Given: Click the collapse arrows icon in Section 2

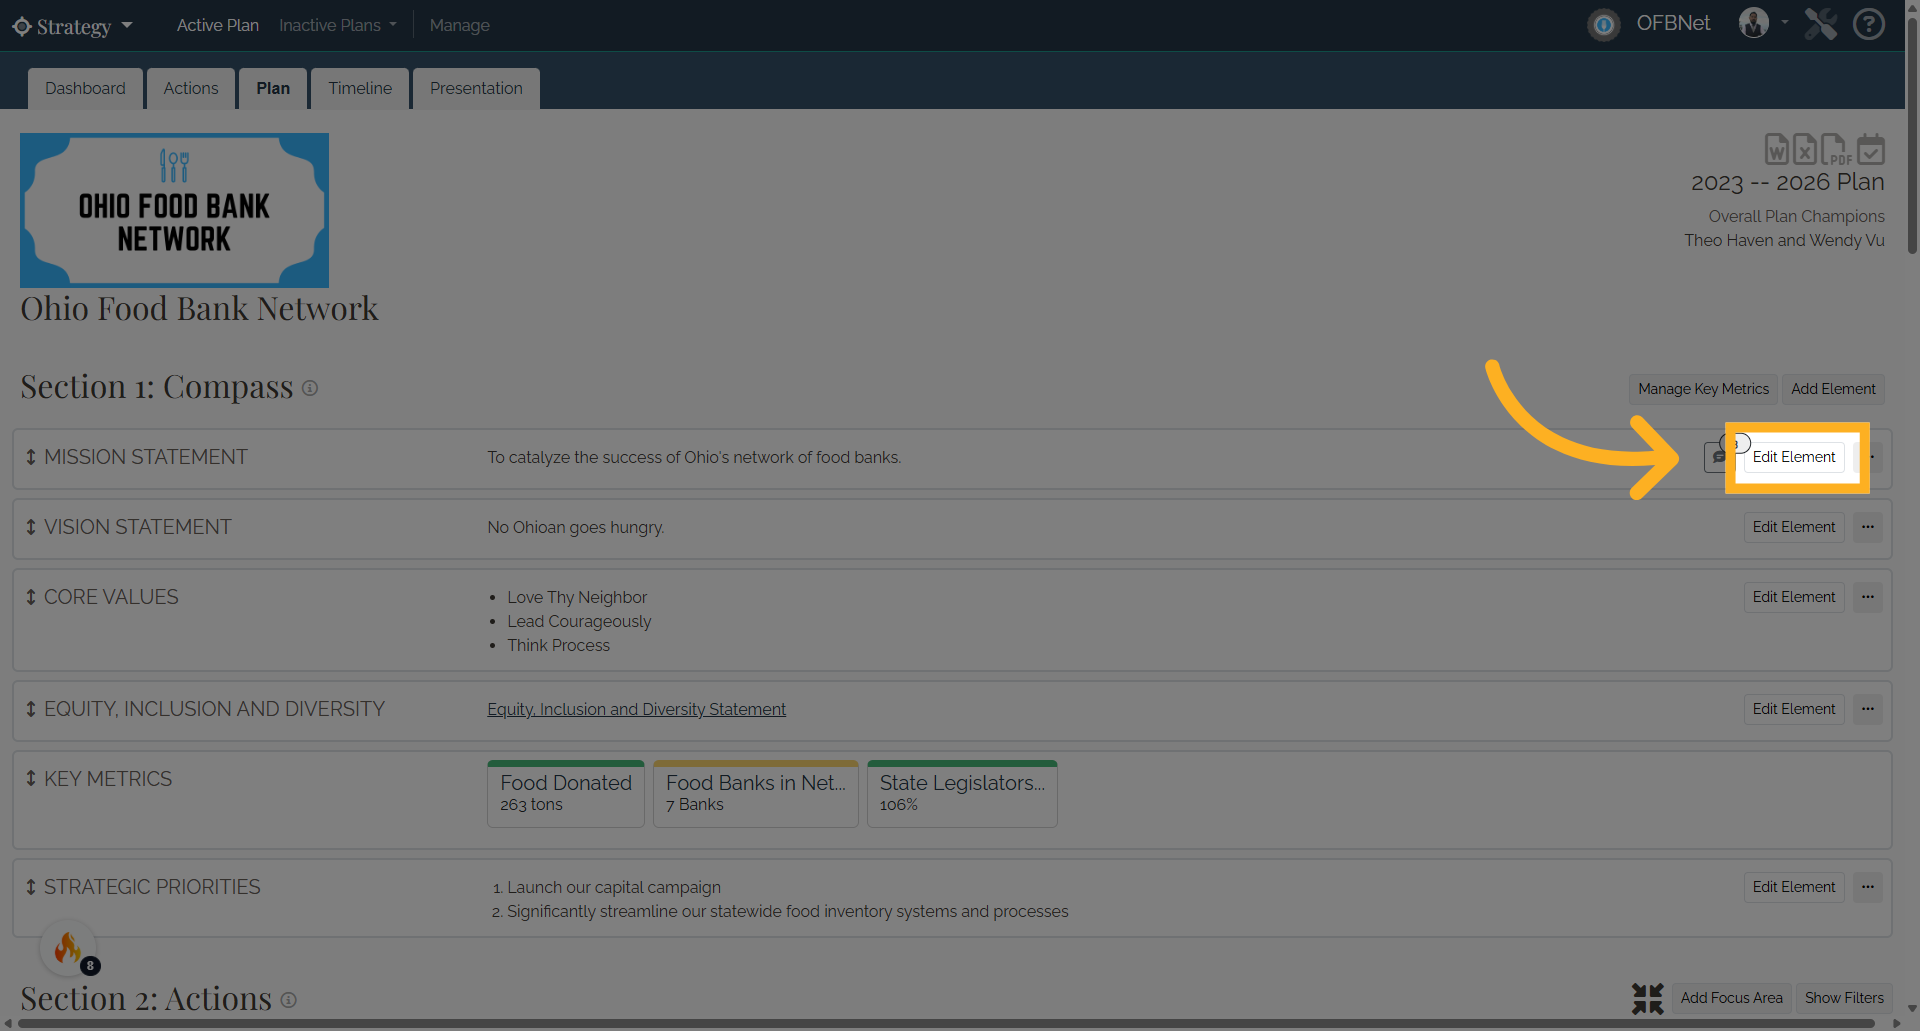Looking at the screenshot, I should [x=1648, y=998].
